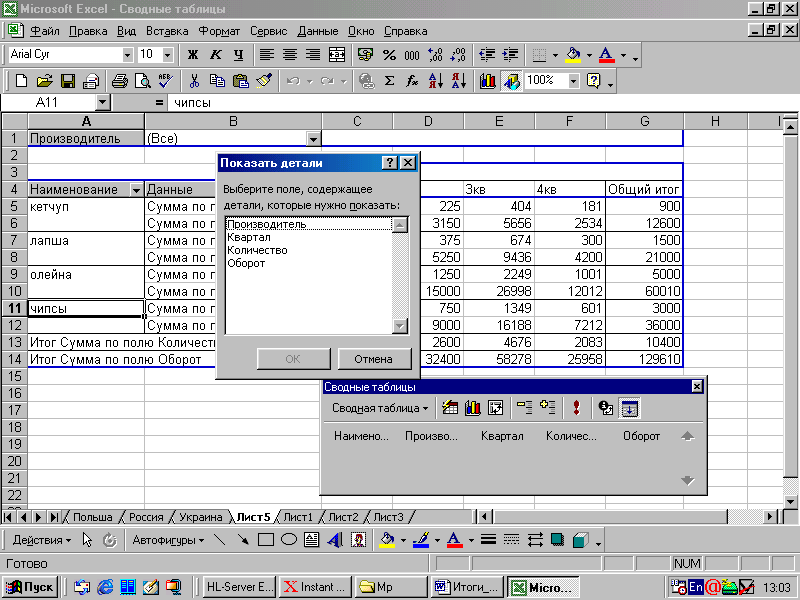The image size is (800, 600).
Task: Click the fill color yellow swatch
Action: coord(573,55)
